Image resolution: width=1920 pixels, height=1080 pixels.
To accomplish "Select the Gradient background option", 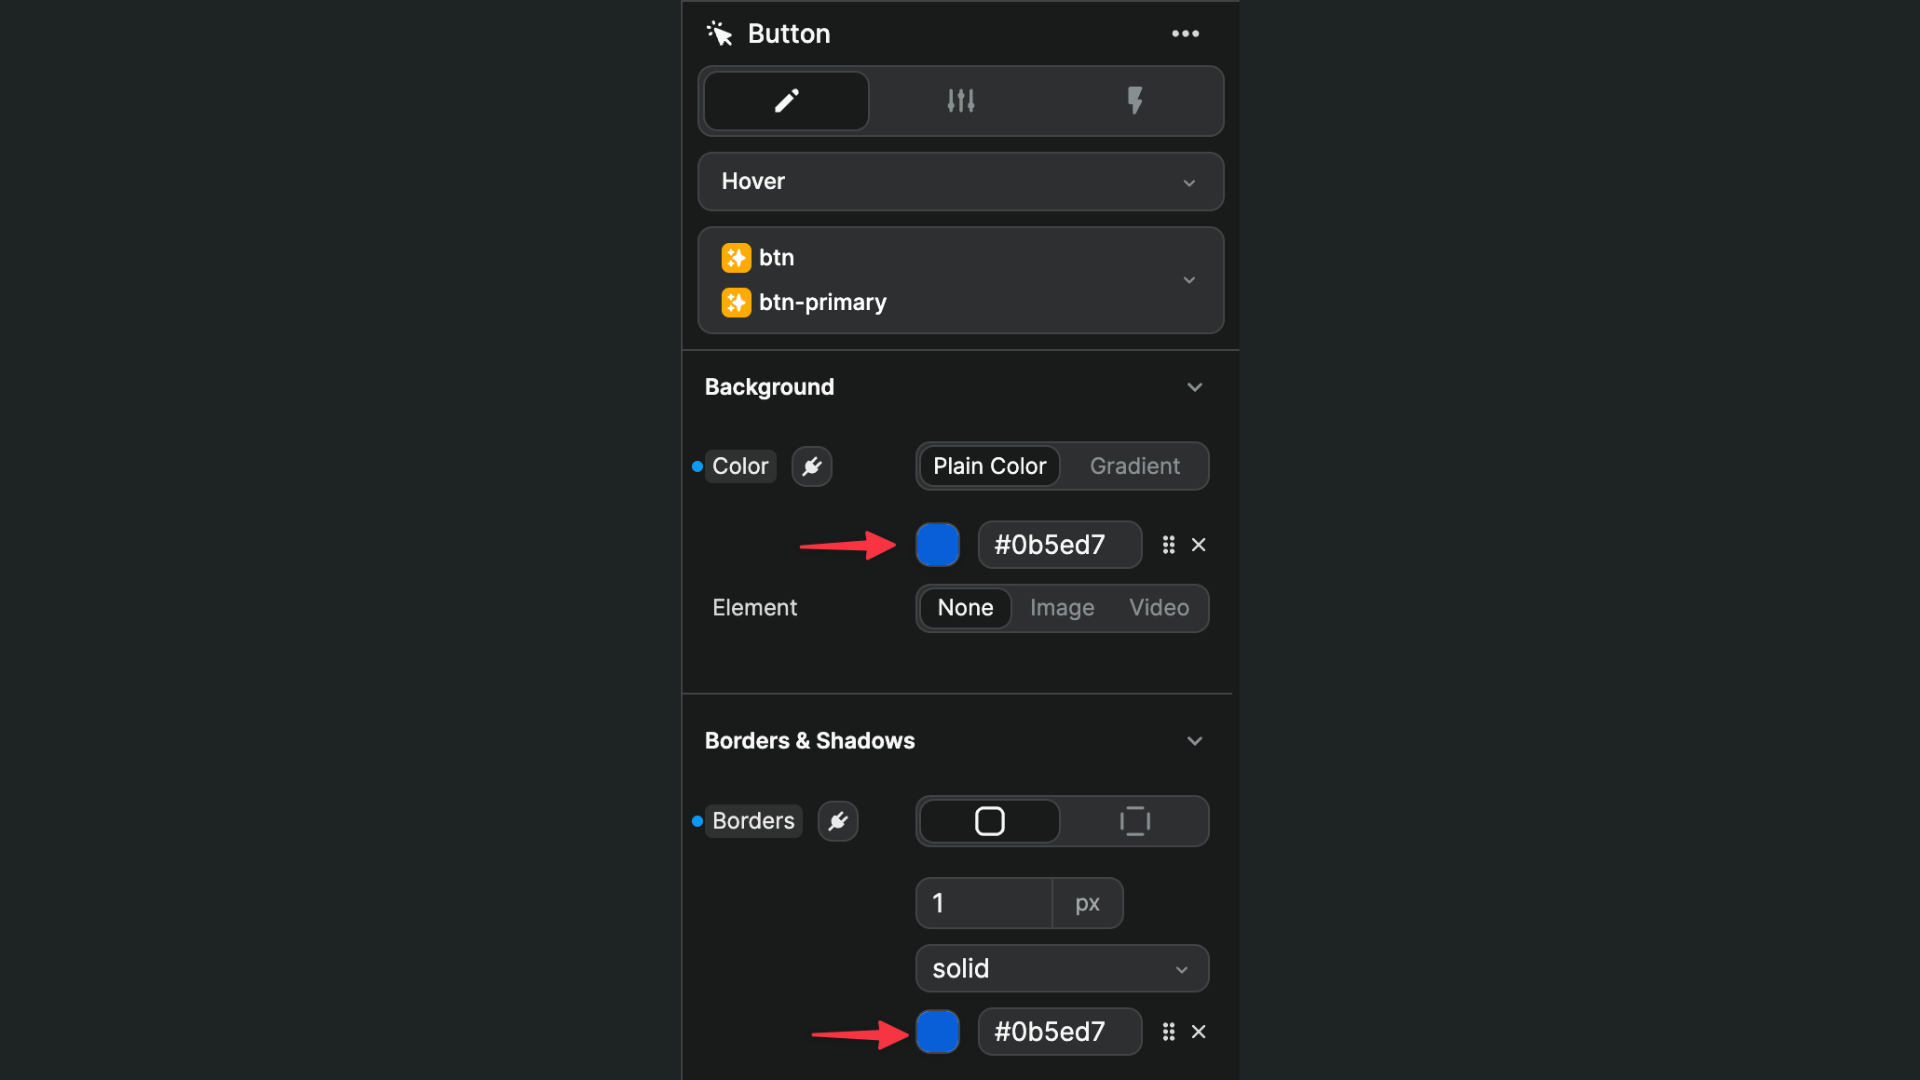I will click(1134, 466).
